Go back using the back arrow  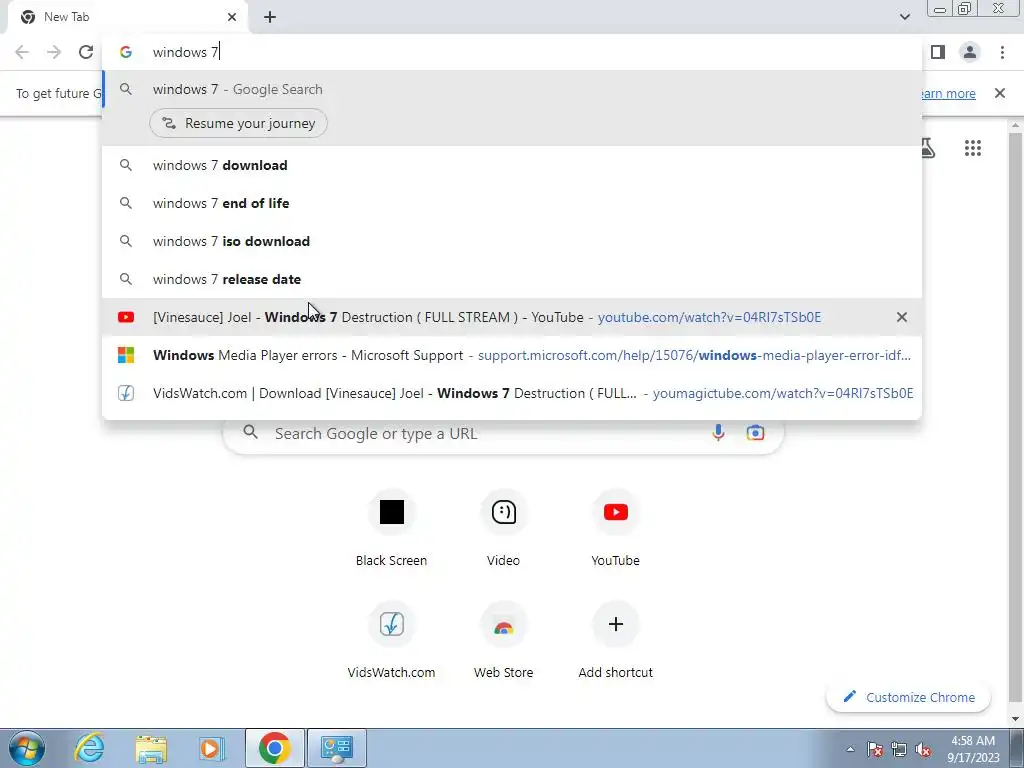pyautogui.click(x=22, y=52)
